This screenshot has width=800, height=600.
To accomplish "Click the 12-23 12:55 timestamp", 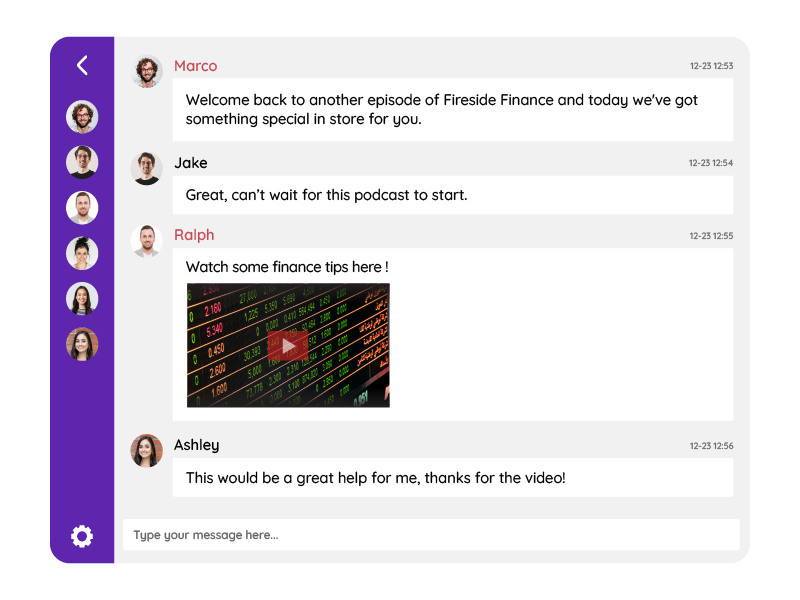I will click(x=710, y=237).
